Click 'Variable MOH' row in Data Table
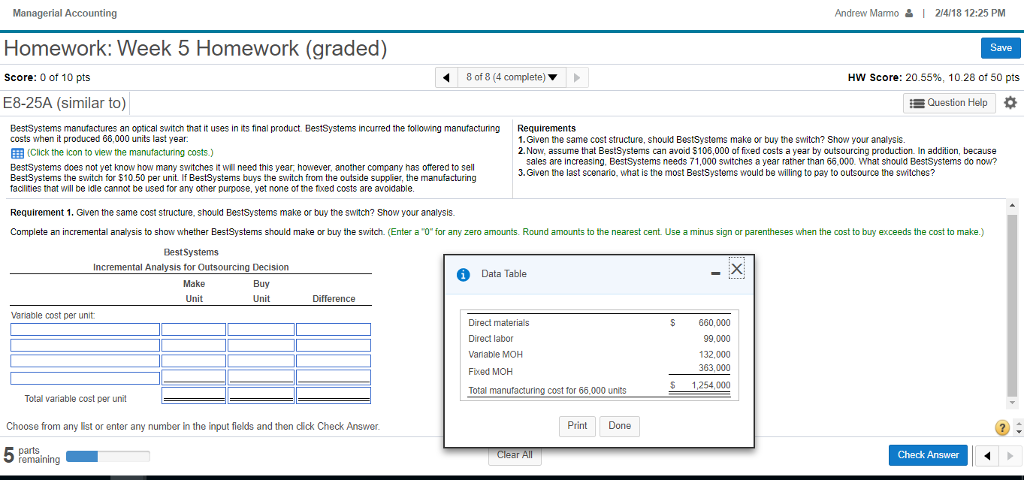 (x=599, y=355)
